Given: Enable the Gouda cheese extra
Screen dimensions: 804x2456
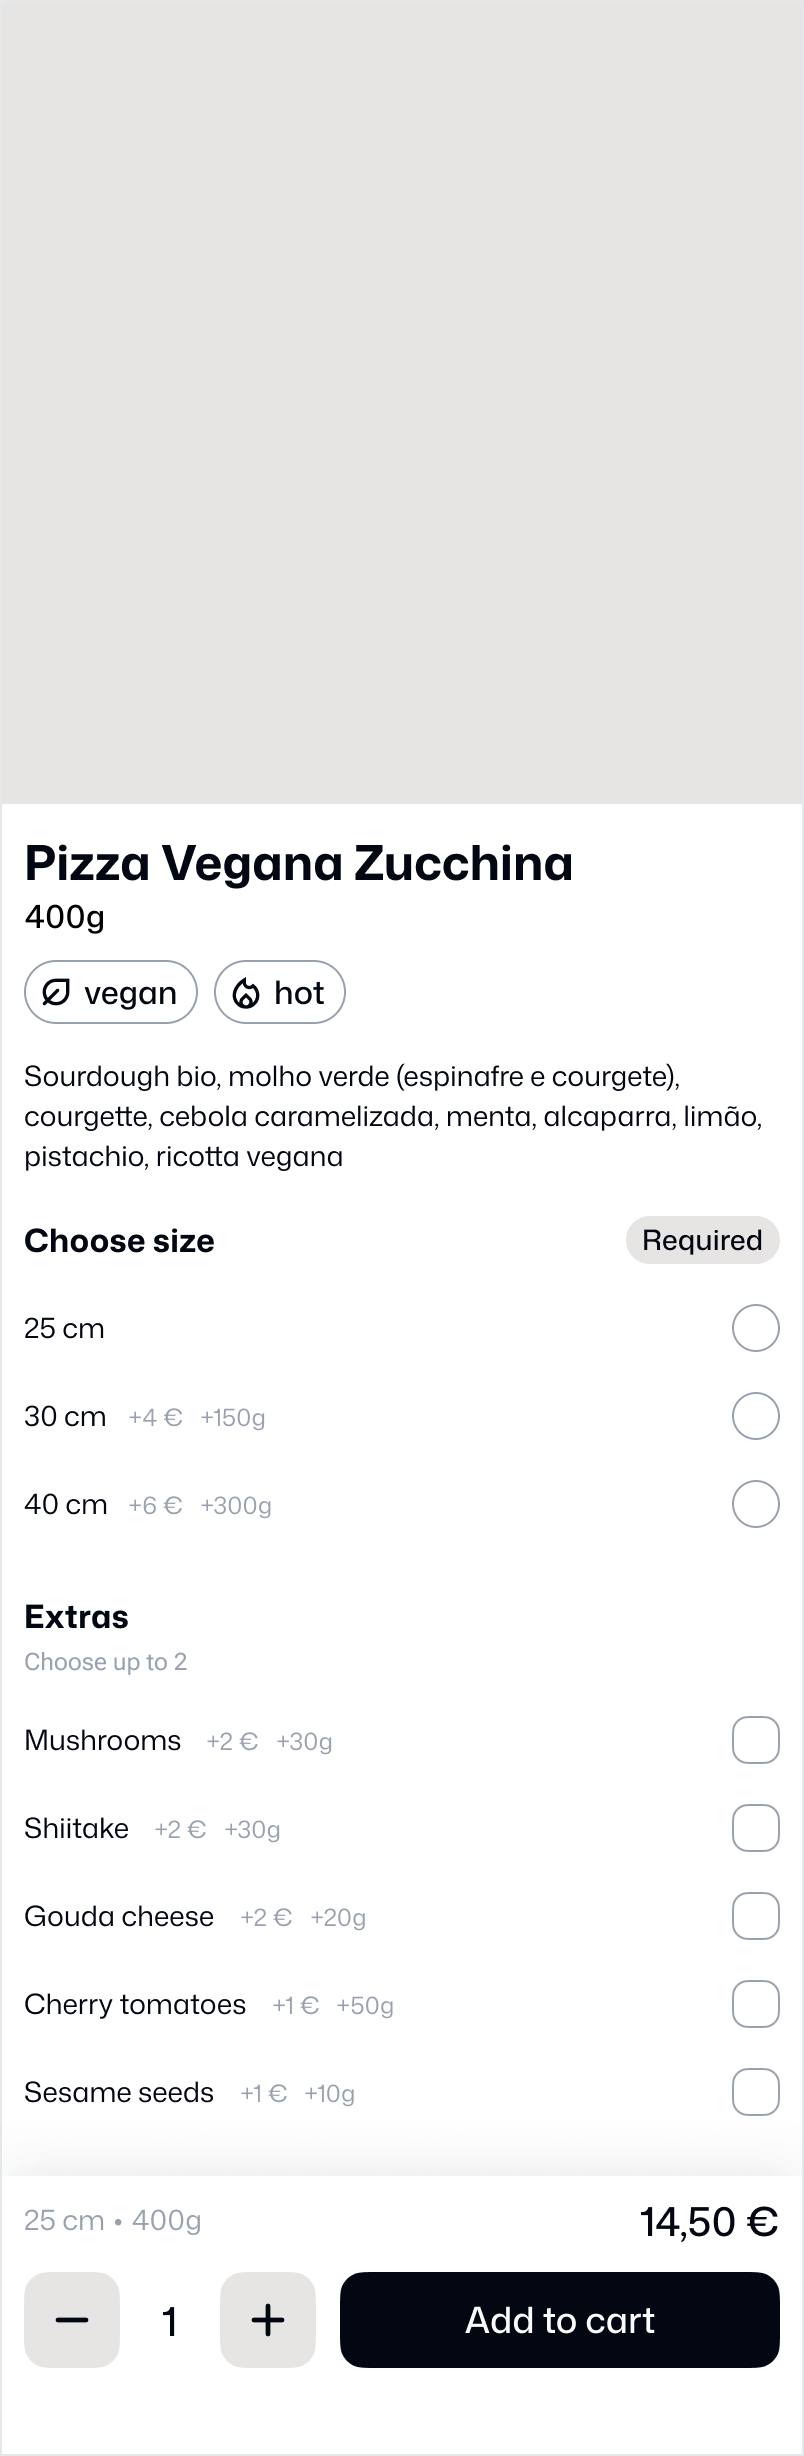Looking at the screenshot, I should (756, 1916).
